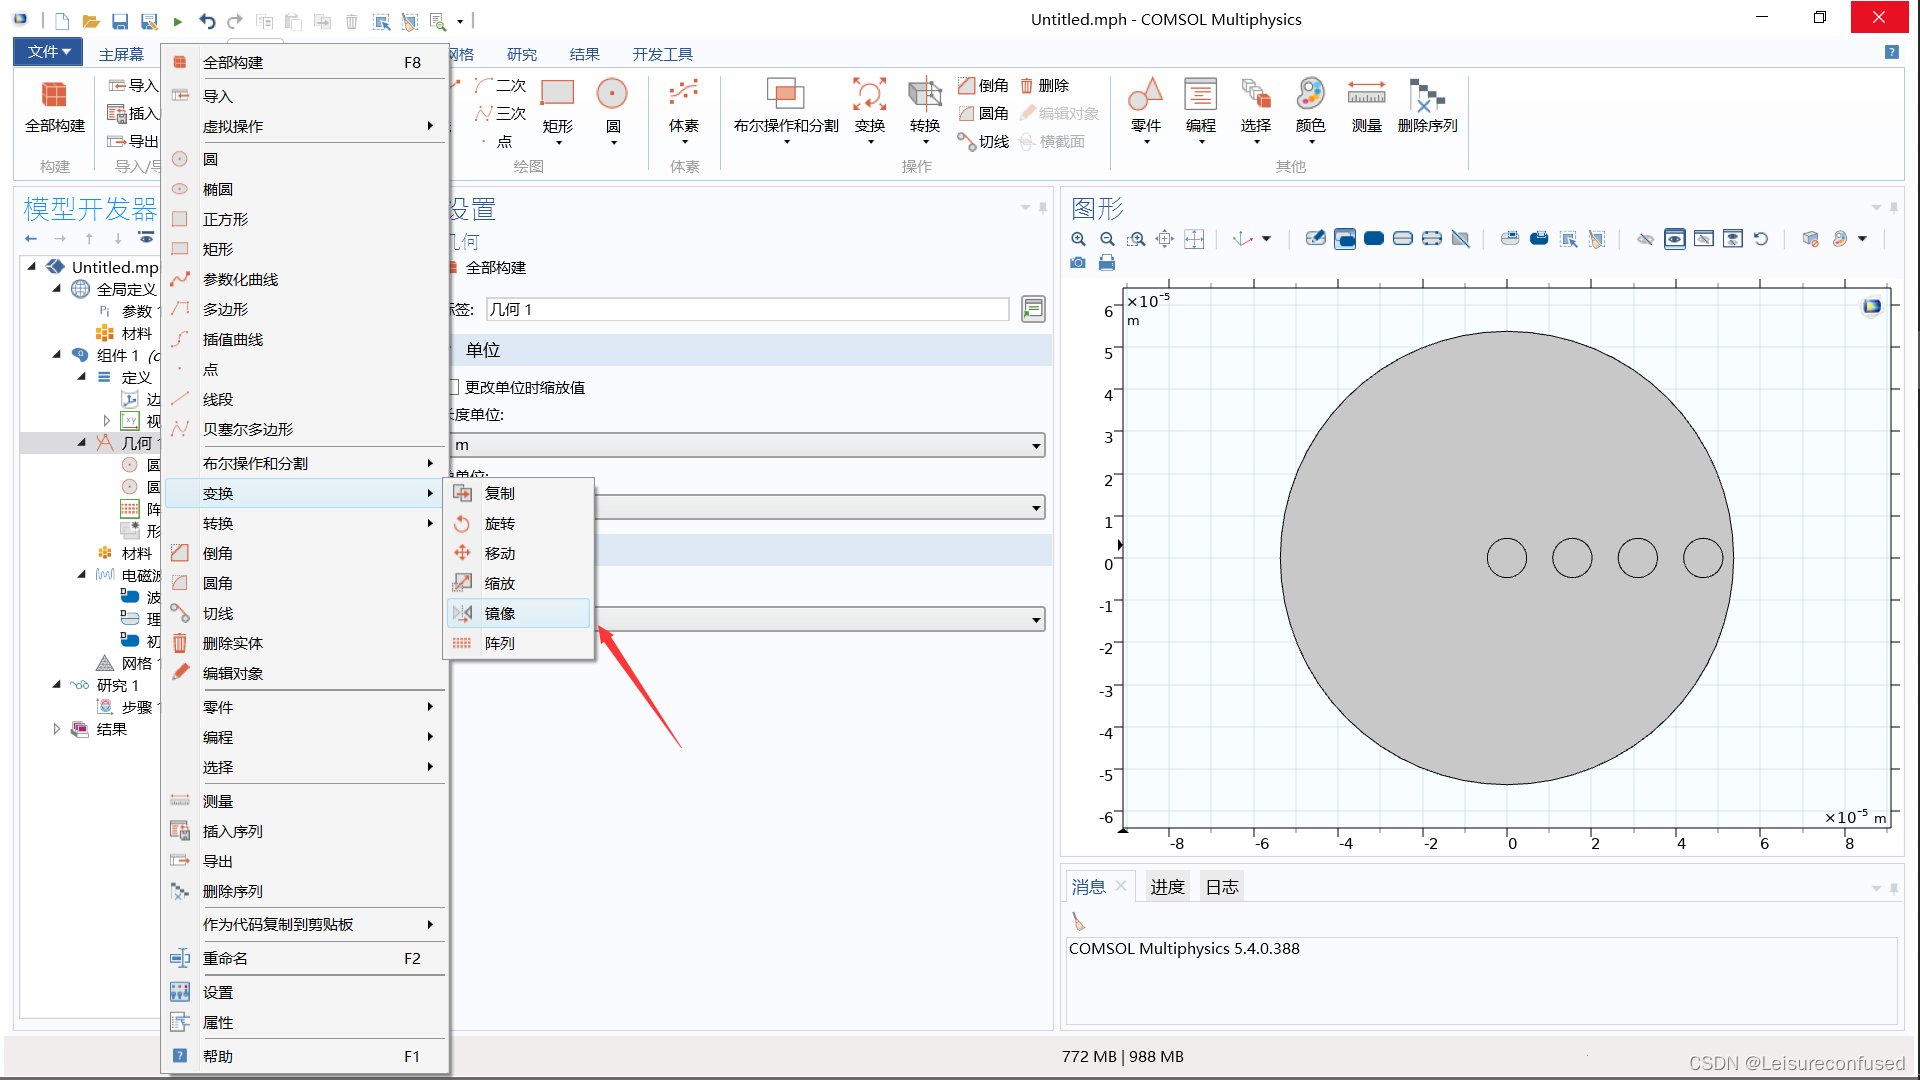
Task: Pick 缩放 (Scale) in the submenu
Action: click(518, 583)
